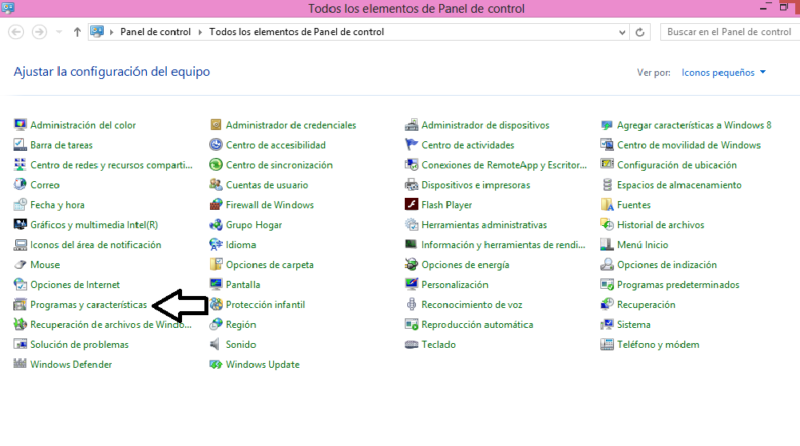This screenshot has width=800, height=446.
Task: Click the Espacios de almacenamiento icon
Action: (607, 185)
